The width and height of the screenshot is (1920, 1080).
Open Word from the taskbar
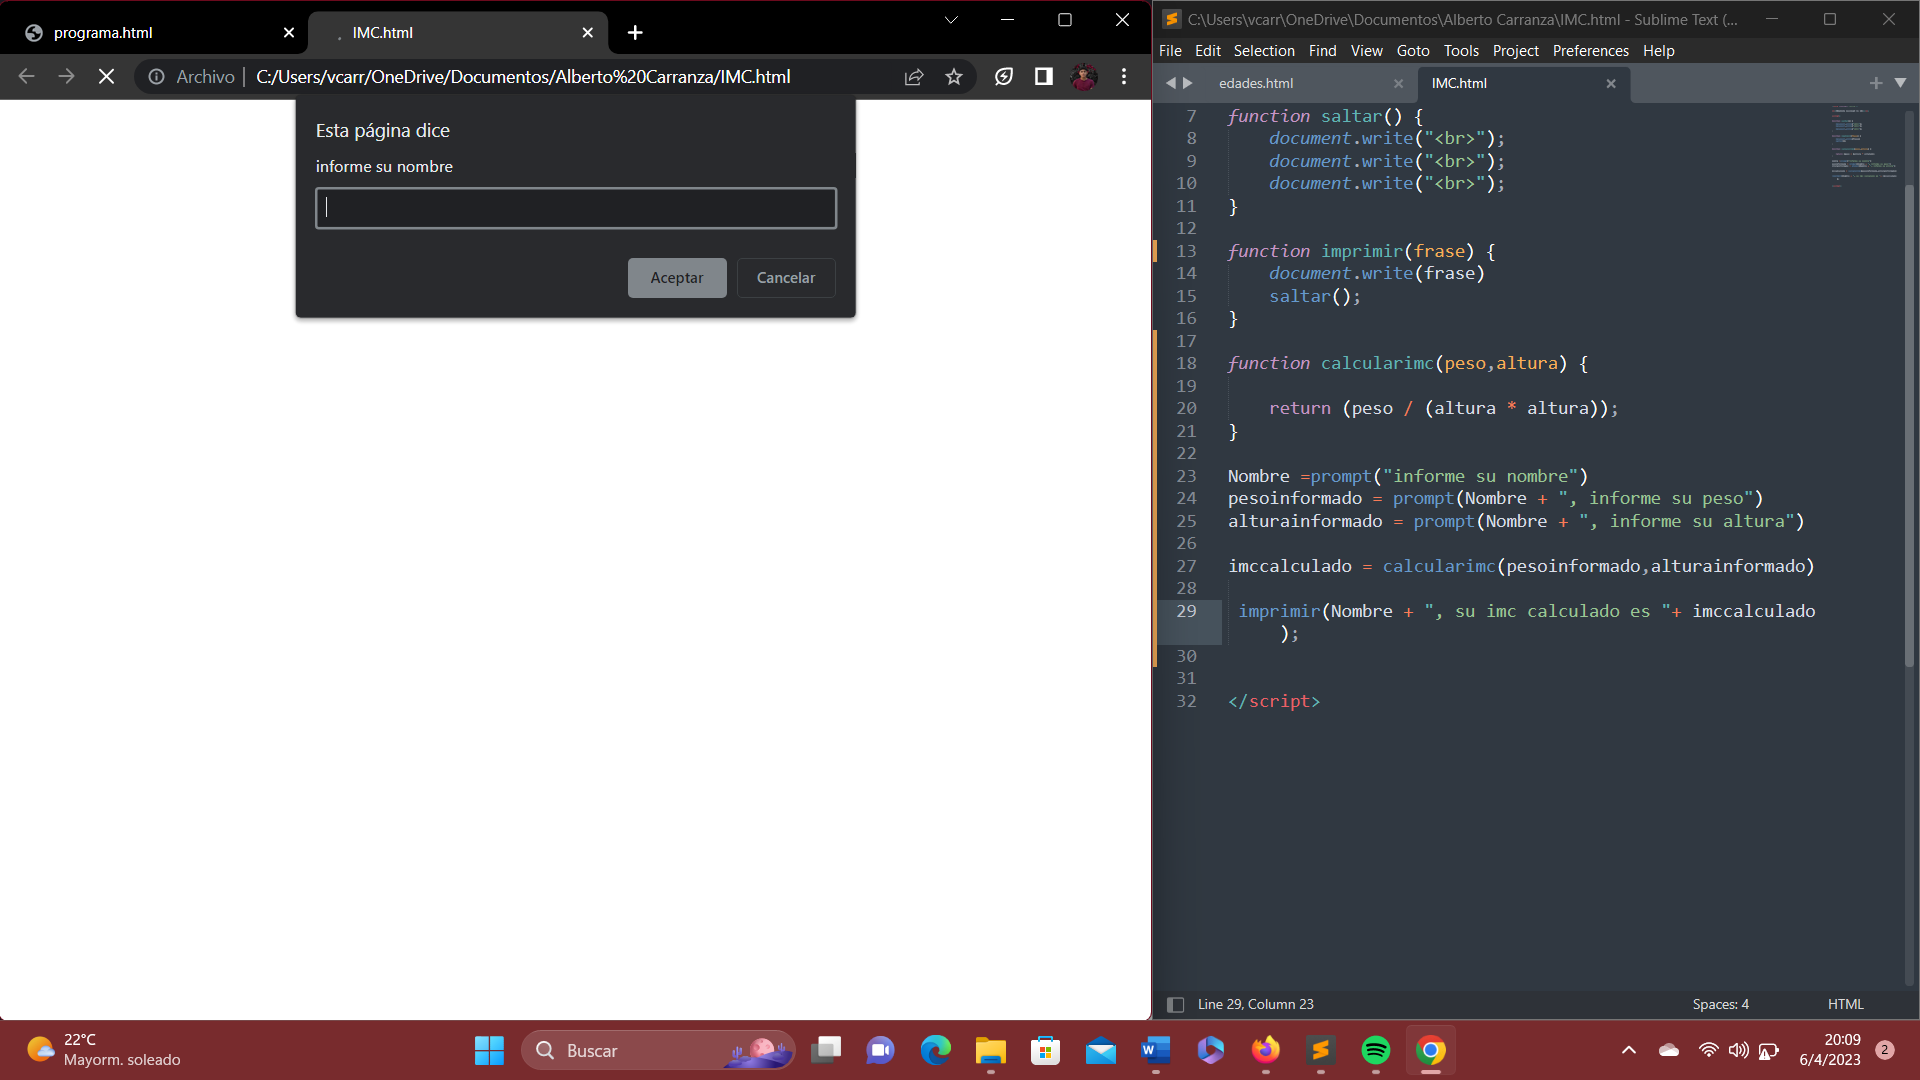click(x=1155, y=1050)
